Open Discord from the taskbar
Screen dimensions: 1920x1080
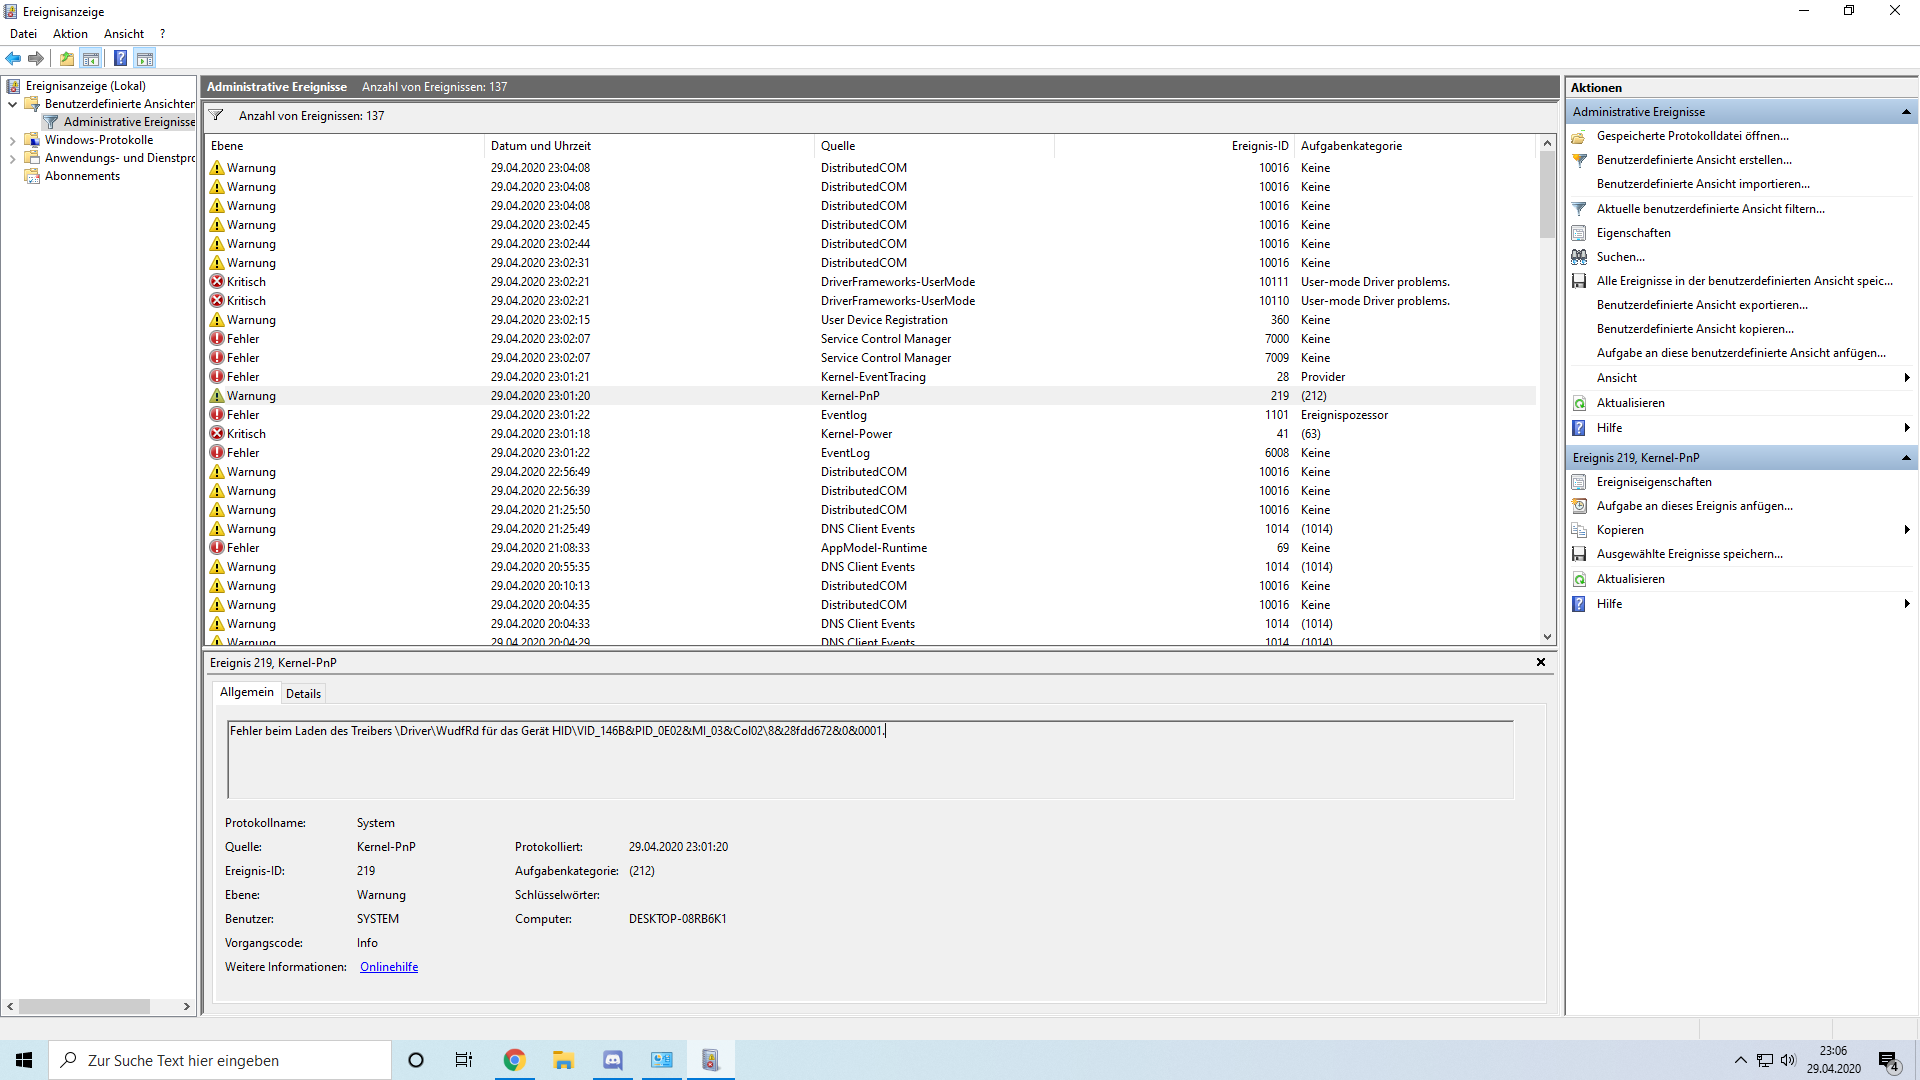(x=613, y=1060)
